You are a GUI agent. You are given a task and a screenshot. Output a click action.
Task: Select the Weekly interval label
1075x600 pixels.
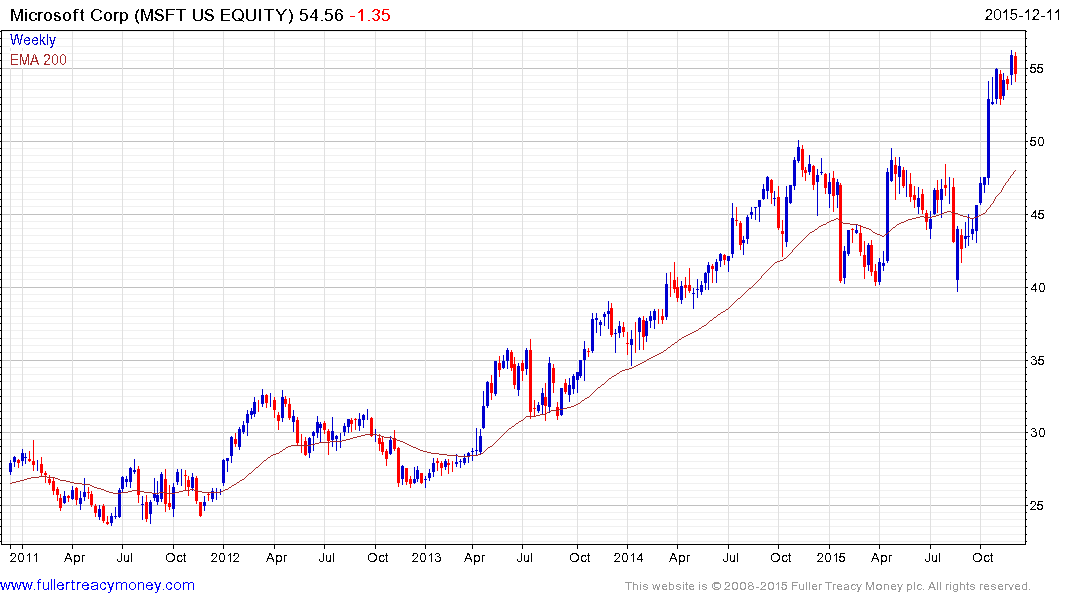click(33, 41)
